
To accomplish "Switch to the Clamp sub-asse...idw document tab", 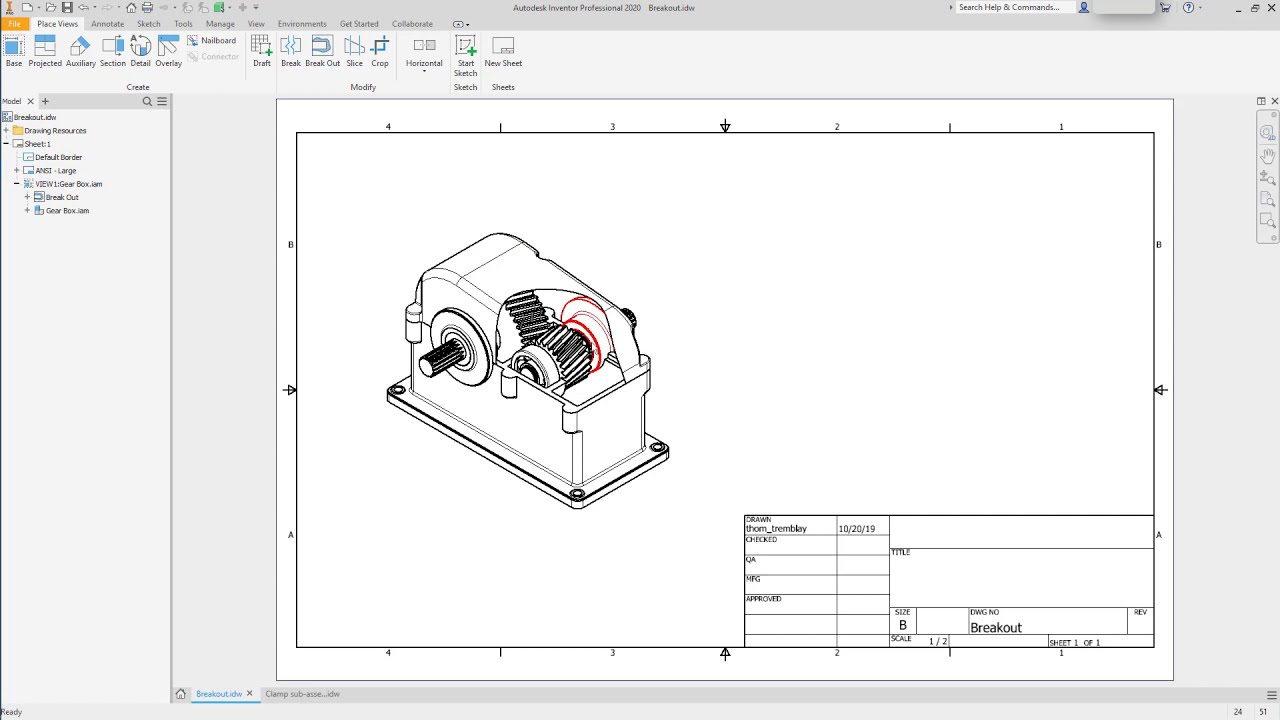I will [x=302, y=694].
